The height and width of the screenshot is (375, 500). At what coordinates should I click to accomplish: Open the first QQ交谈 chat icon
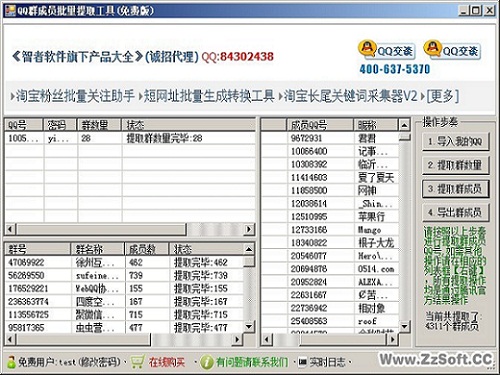(386, 50)
